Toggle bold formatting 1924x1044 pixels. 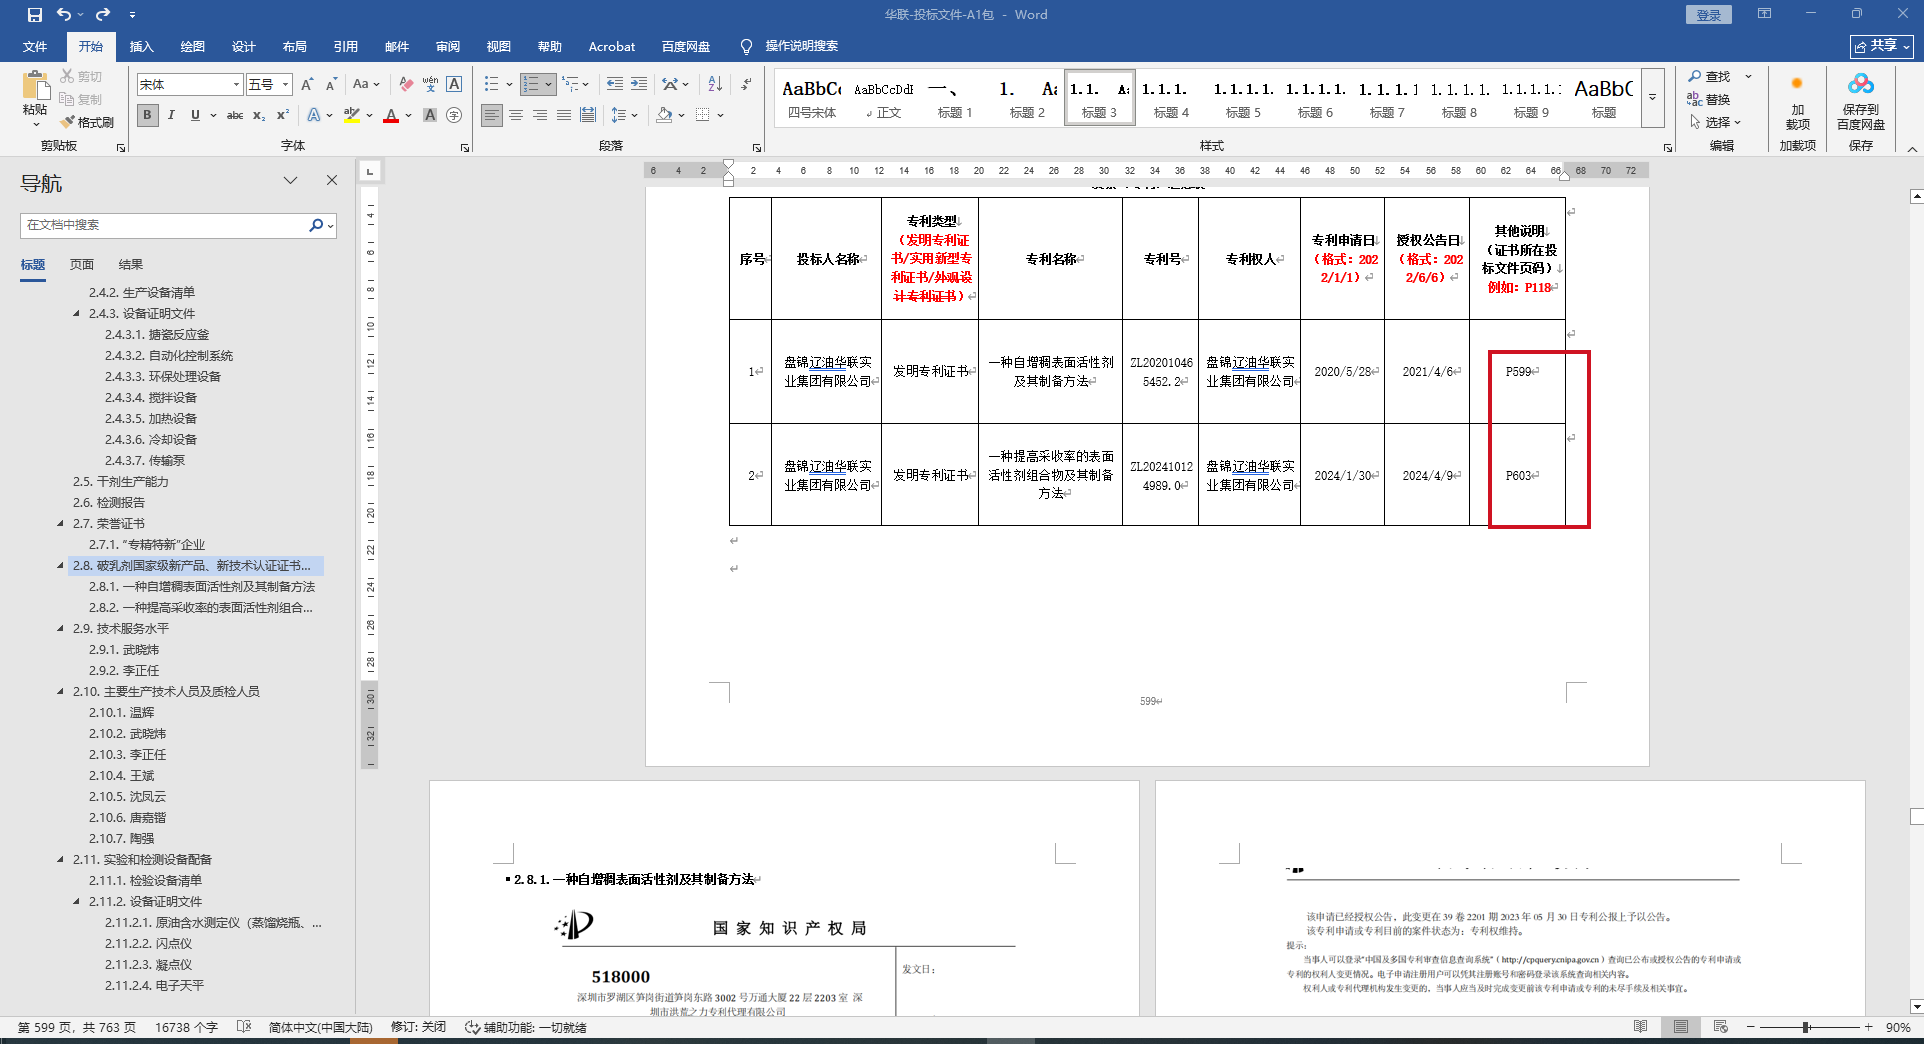[x=148, y=116]
